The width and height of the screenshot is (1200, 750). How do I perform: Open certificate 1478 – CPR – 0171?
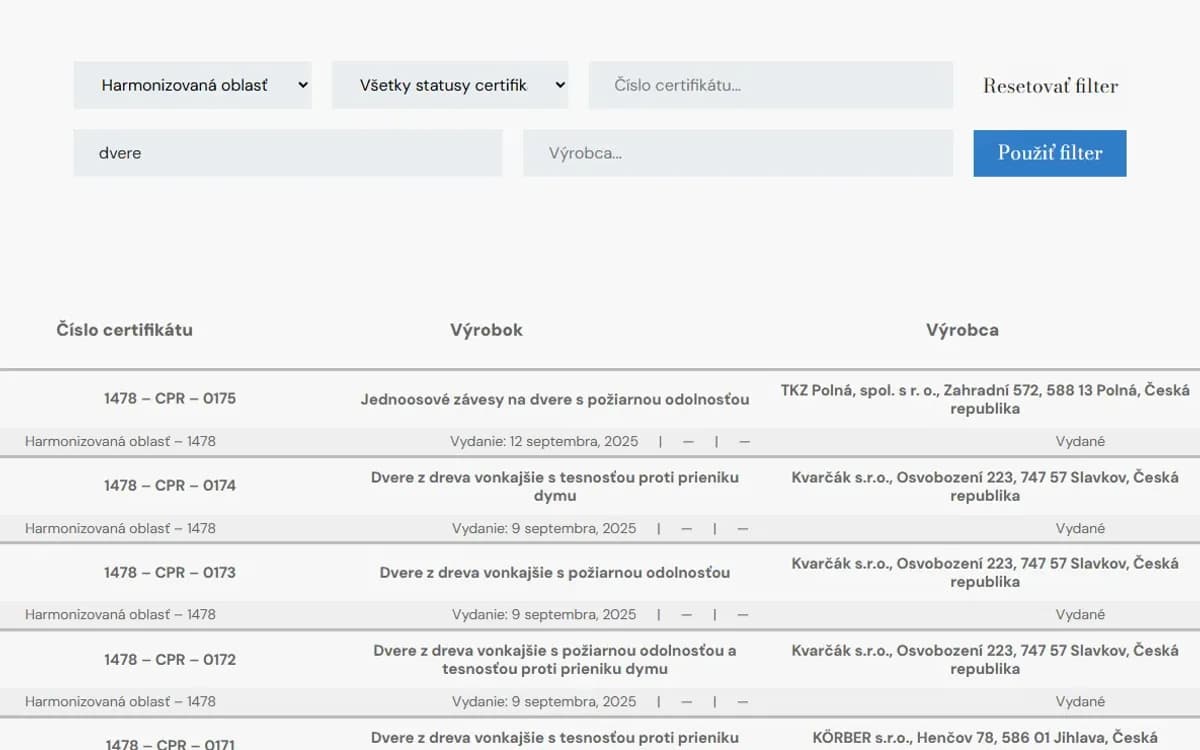pyautogui.click(x=170, y=743)
